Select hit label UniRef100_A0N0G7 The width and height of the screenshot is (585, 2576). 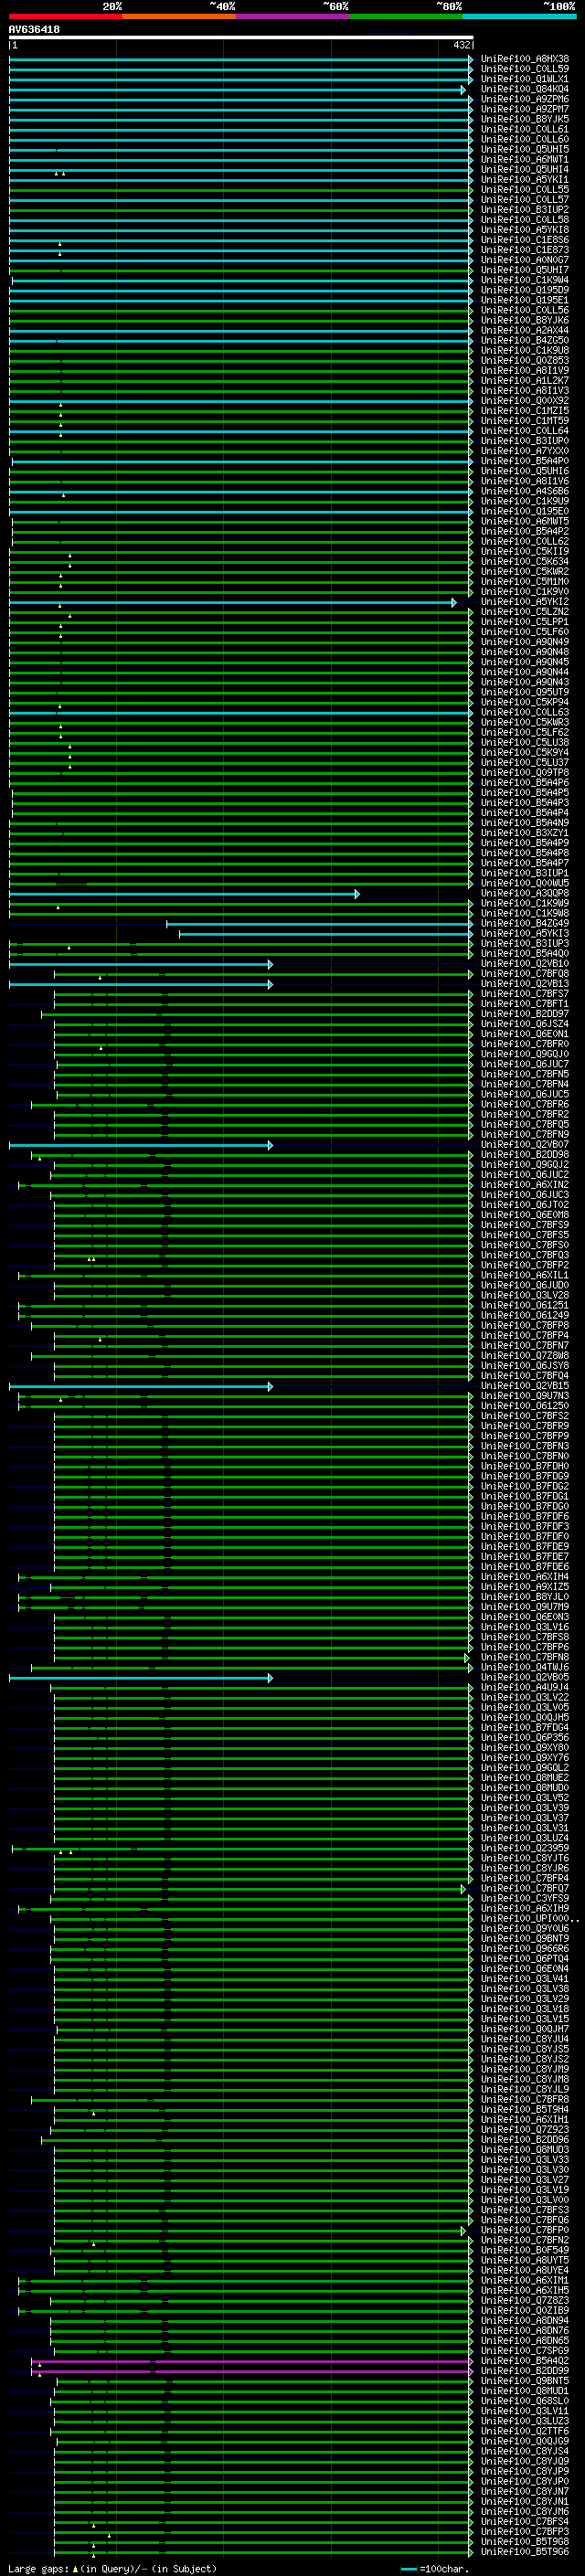point(524,260)
